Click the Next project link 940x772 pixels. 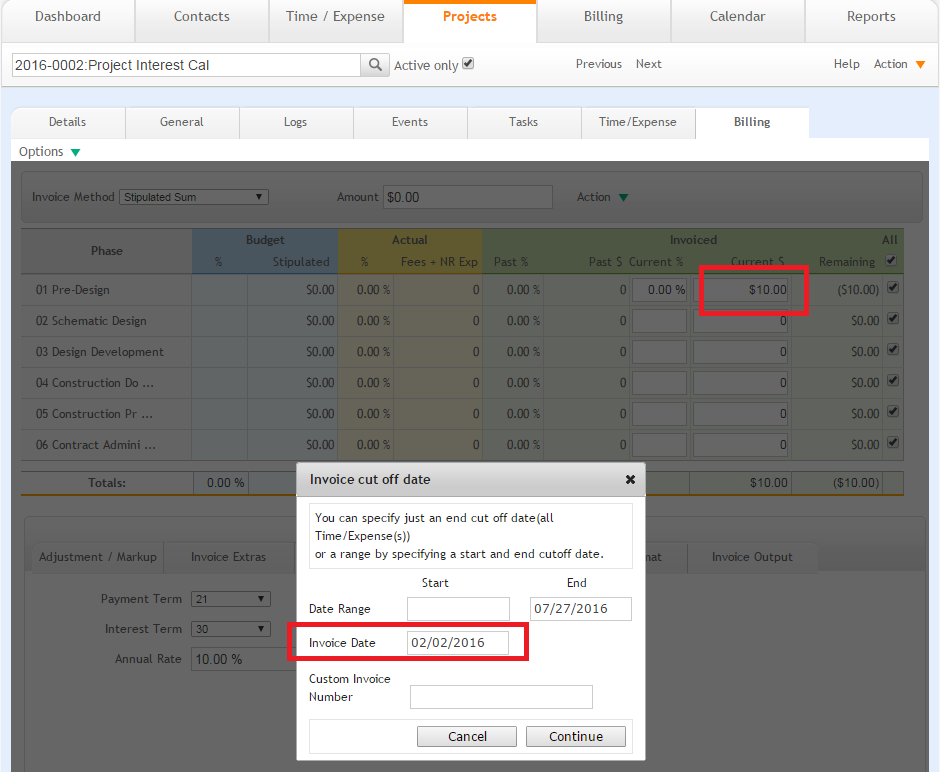[648, 64]
